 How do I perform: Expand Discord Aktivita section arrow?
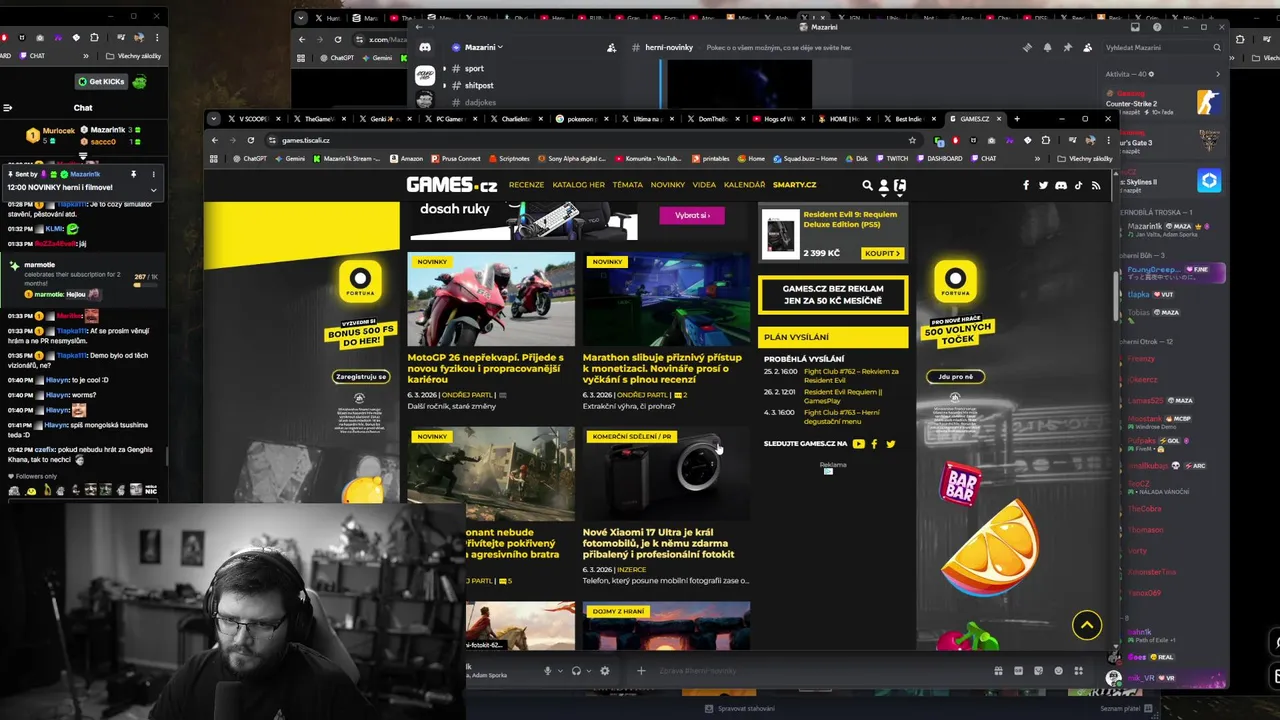coord(1217,74)
